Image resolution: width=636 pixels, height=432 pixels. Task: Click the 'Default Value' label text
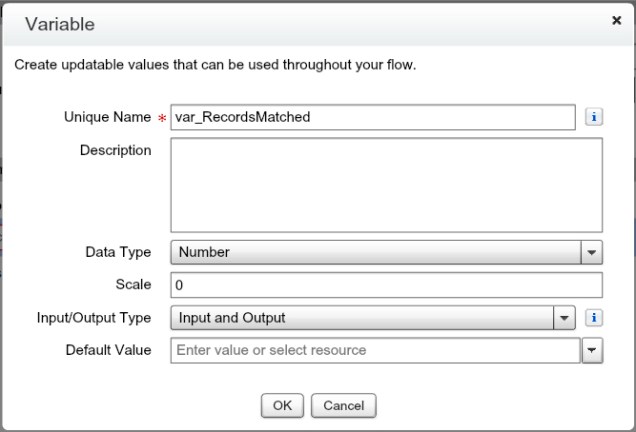[108, 350]
